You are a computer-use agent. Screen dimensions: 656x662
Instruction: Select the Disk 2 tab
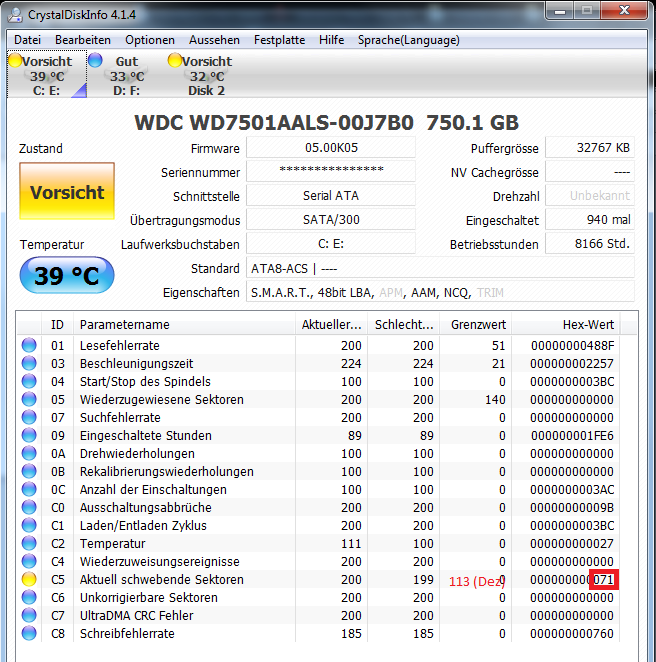tap(206, 75)
